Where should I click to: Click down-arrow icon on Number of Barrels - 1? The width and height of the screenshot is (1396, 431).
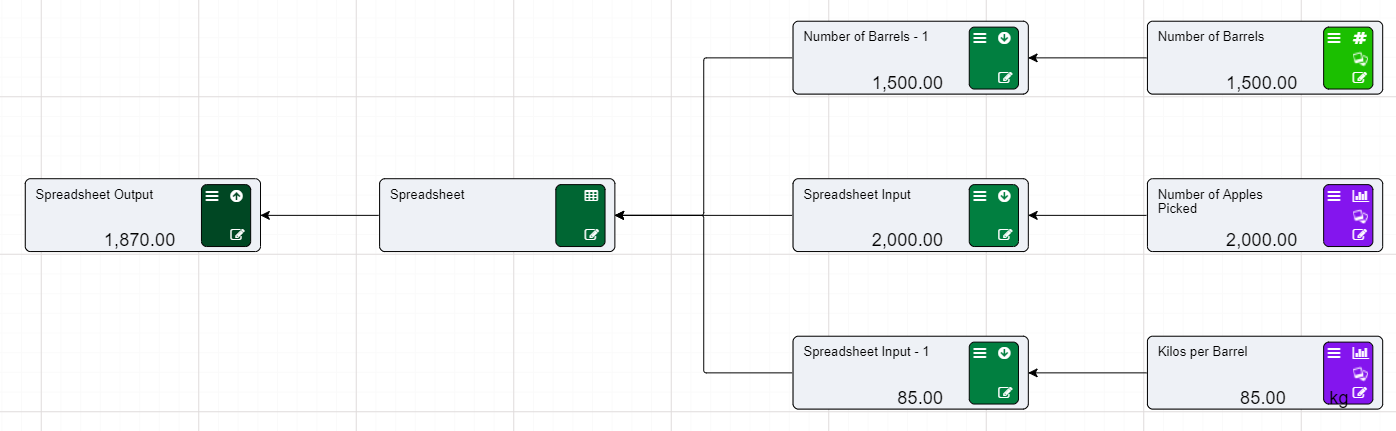[x=1005, y=38]
